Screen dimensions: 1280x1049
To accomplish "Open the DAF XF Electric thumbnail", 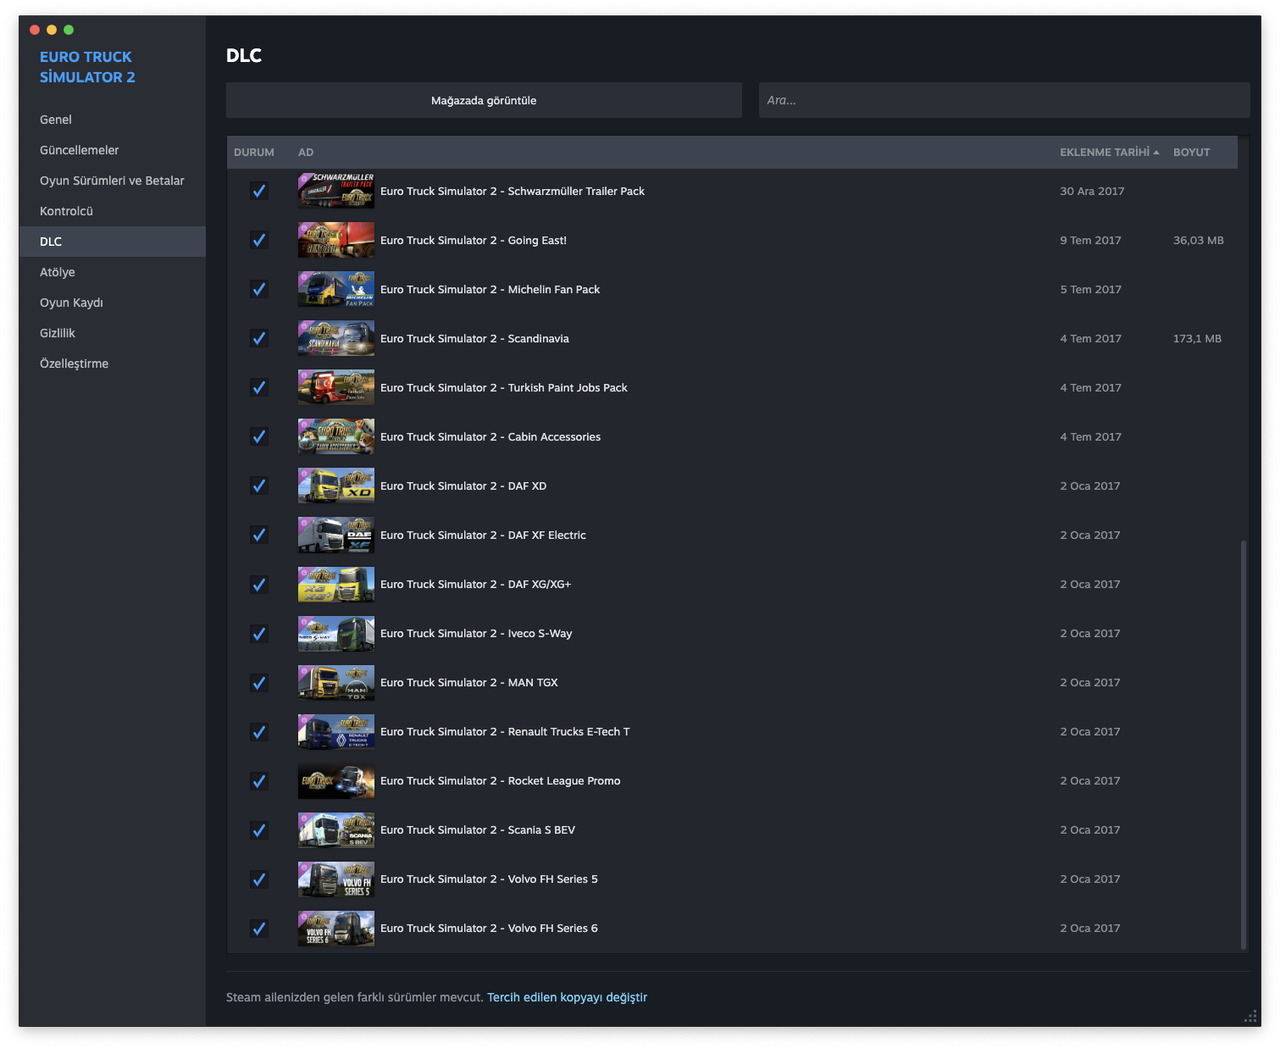I will pos(336,535).
